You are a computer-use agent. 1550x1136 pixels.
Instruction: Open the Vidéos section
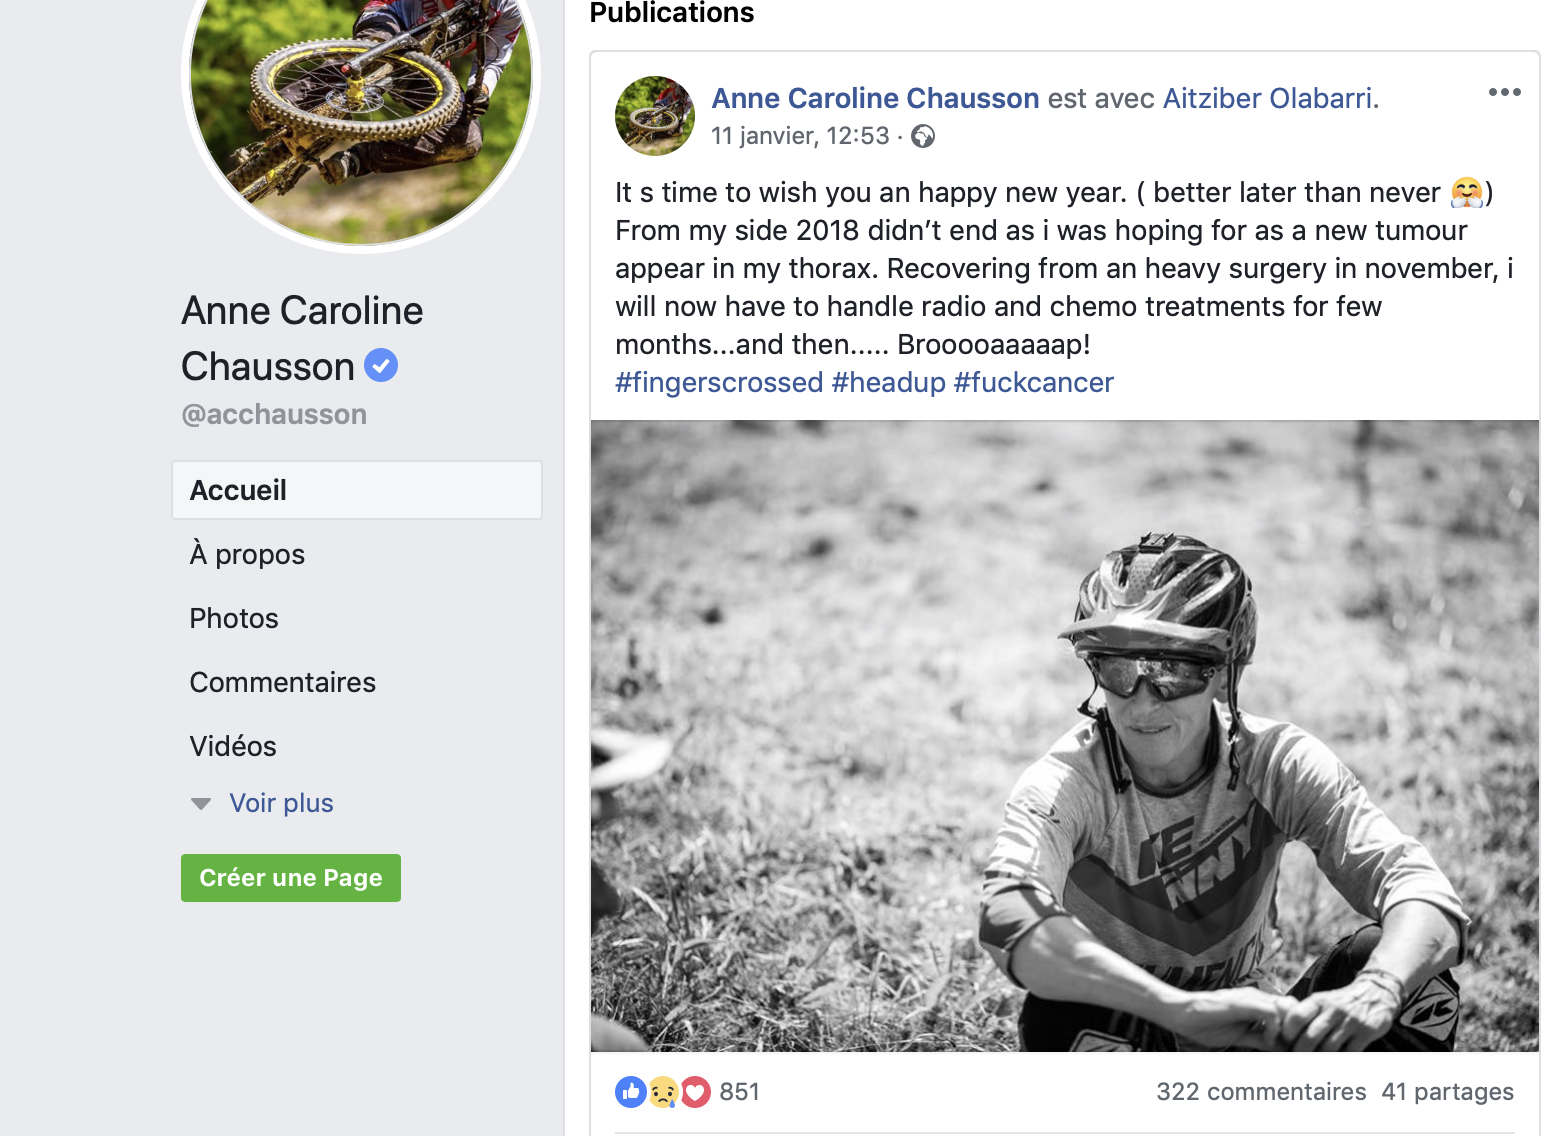coord(233,746)
